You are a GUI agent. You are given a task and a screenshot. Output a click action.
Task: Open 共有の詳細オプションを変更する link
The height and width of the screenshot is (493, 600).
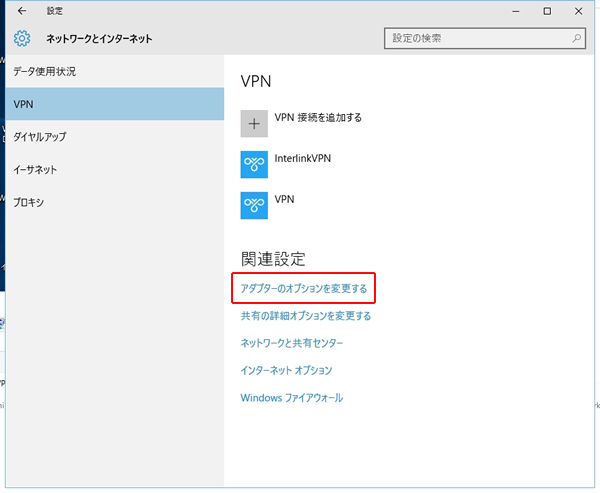[x=306, y=316]
